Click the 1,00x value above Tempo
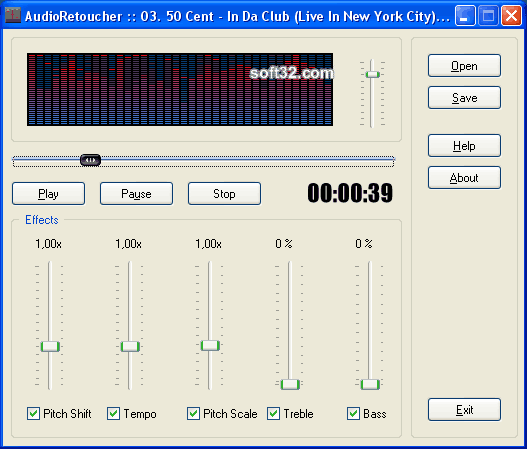The height and width of the screenshot is (449, 527). point(128,244)
